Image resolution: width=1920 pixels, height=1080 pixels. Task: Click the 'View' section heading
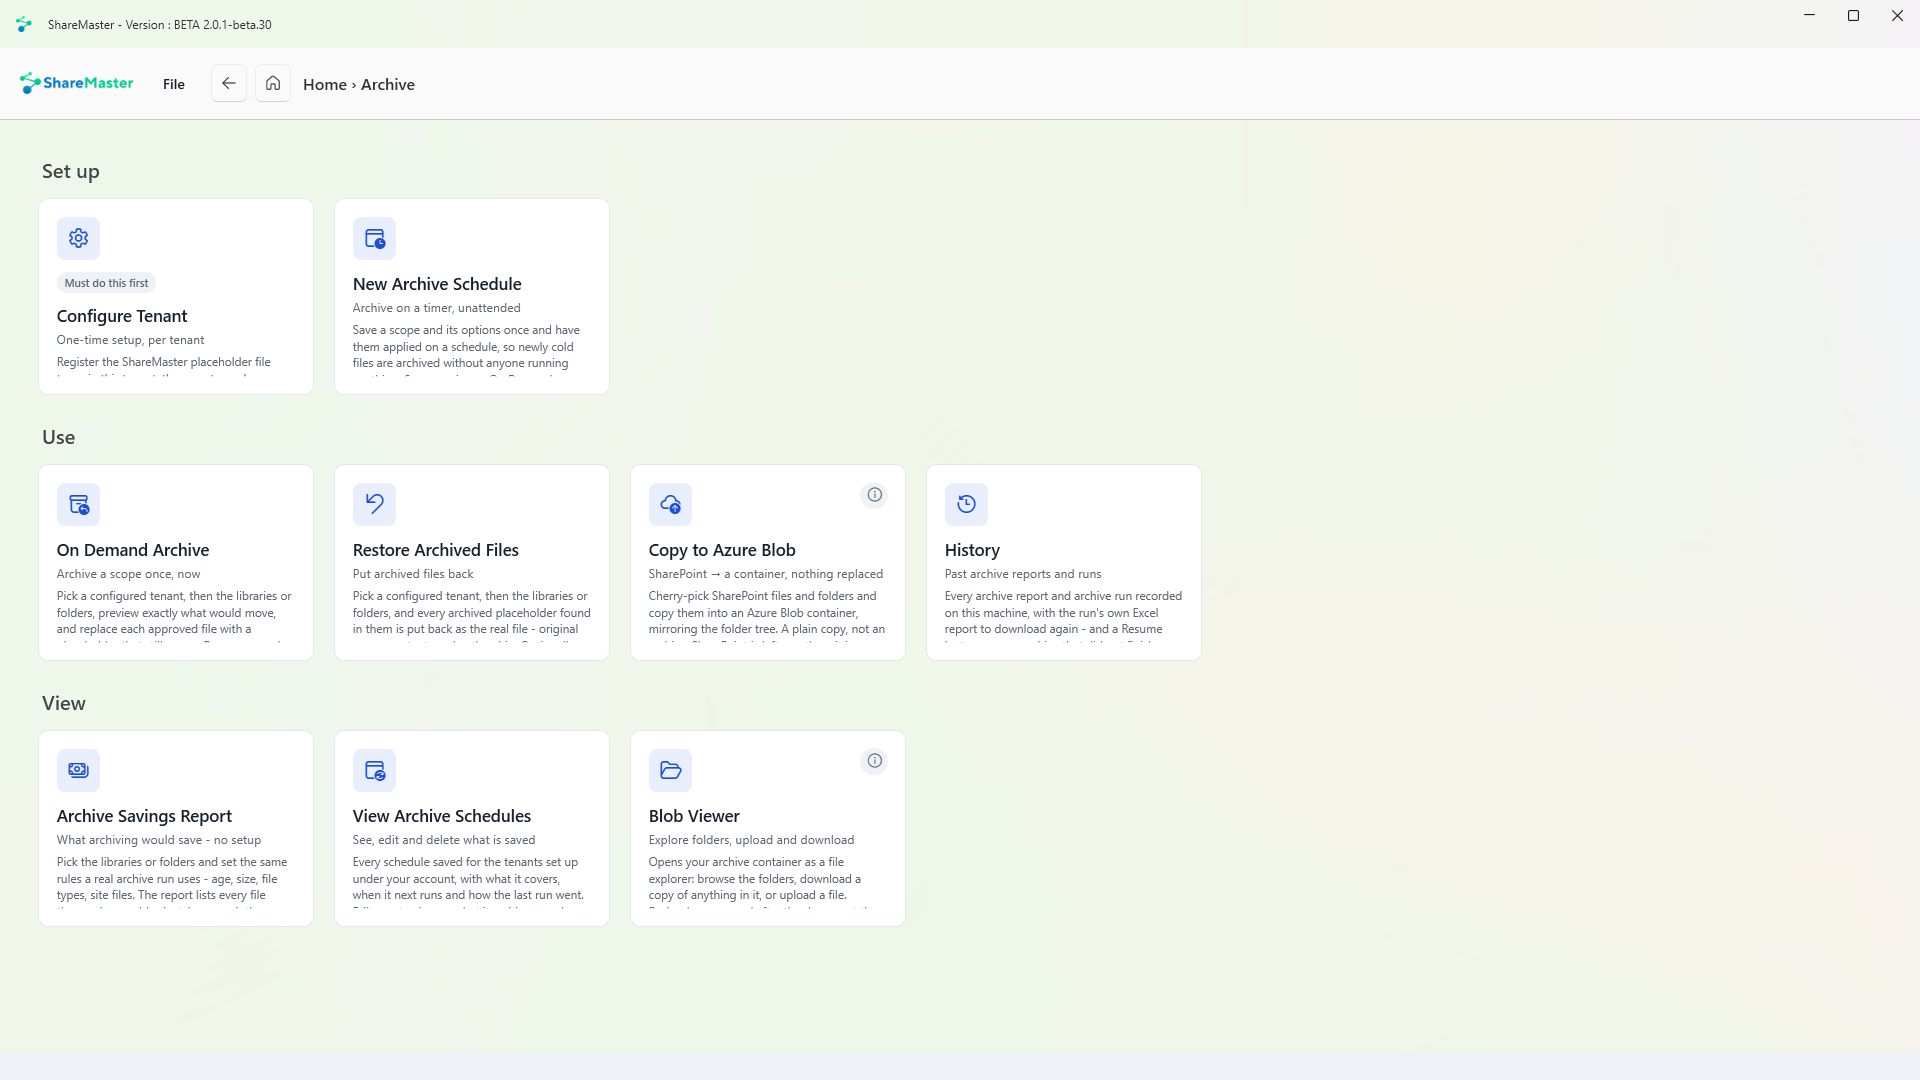(x=64, y=703)
